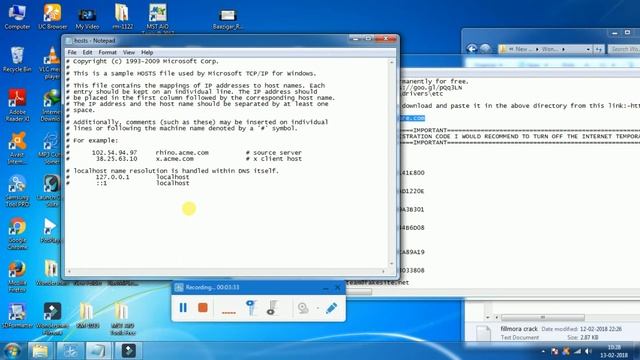Image resolution: width=640 pixels, height=360 pixels.
Task: Select the Google Chrome desktop shortcut
Action: click(x=17, y=234)
